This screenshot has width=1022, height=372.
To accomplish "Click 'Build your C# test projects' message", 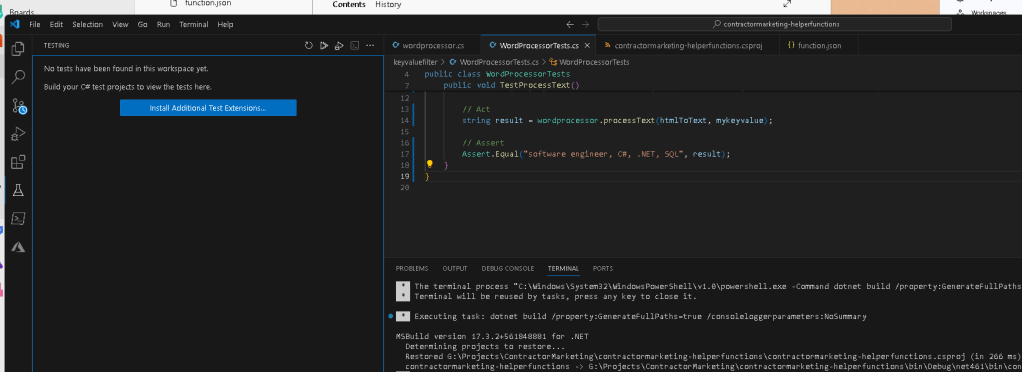I will [128, 87].
